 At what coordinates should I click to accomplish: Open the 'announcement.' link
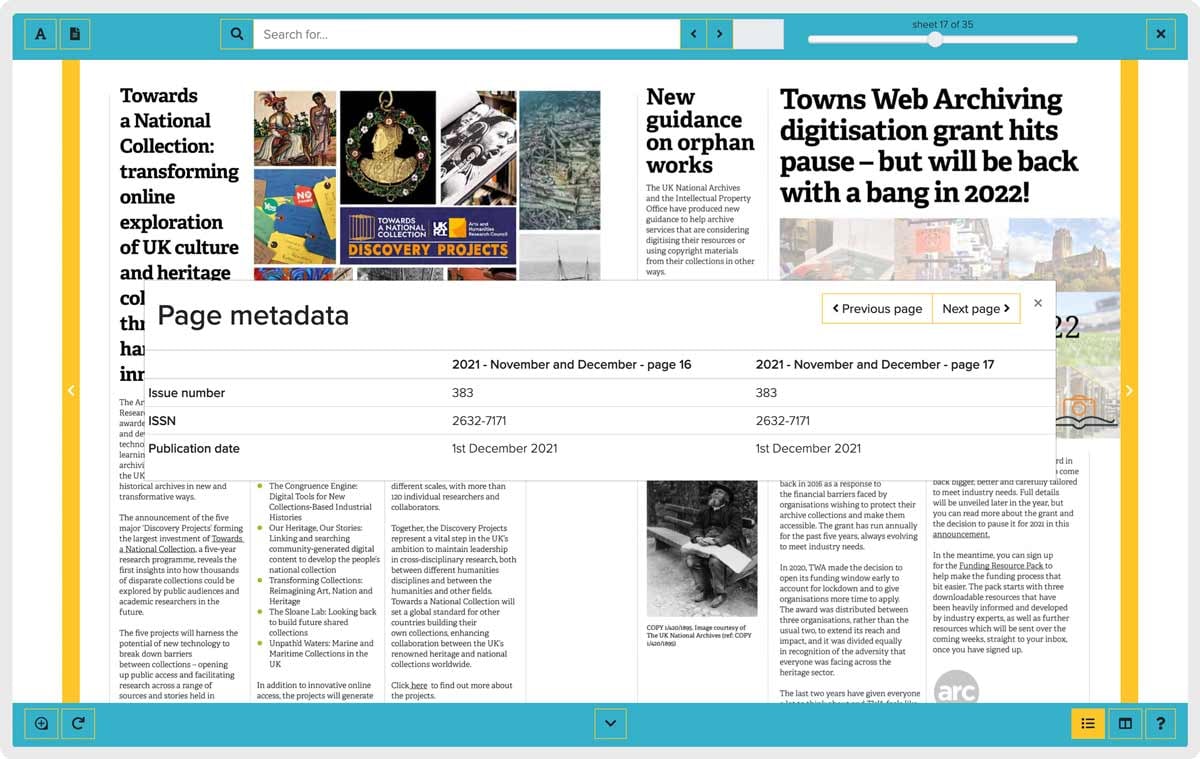pyautogui.click(x=961, y=534)
